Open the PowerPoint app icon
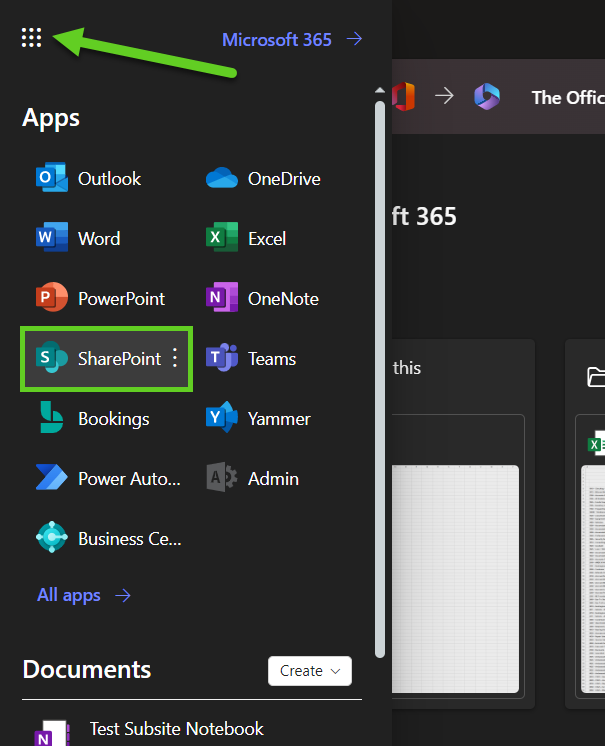This screenshot has height=746, width=605. pyautogui.click(x=52, y=297)
